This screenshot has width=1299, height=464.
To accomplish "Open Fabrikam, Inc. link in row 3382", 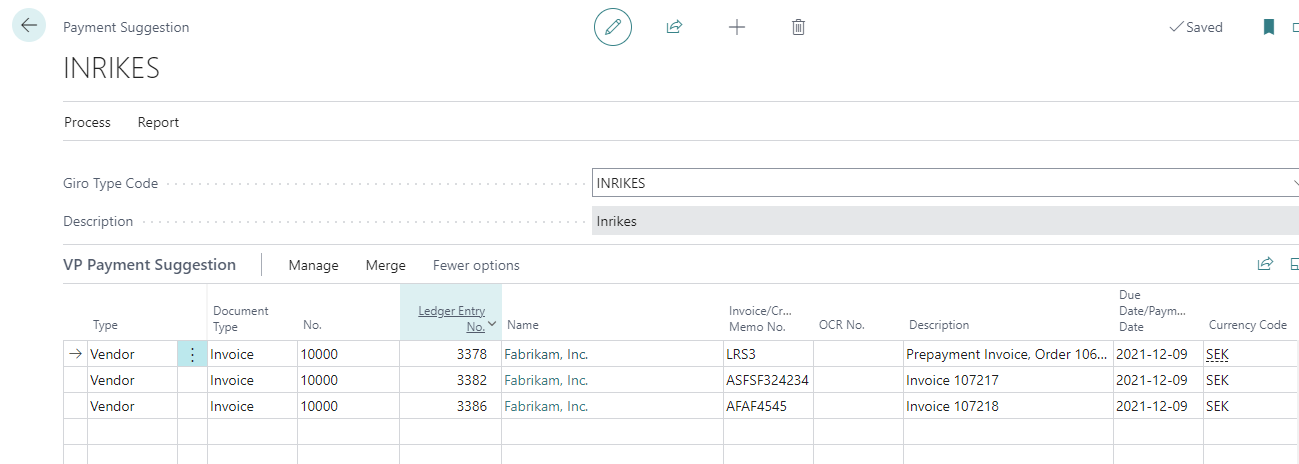I will [x=546, y=380].
